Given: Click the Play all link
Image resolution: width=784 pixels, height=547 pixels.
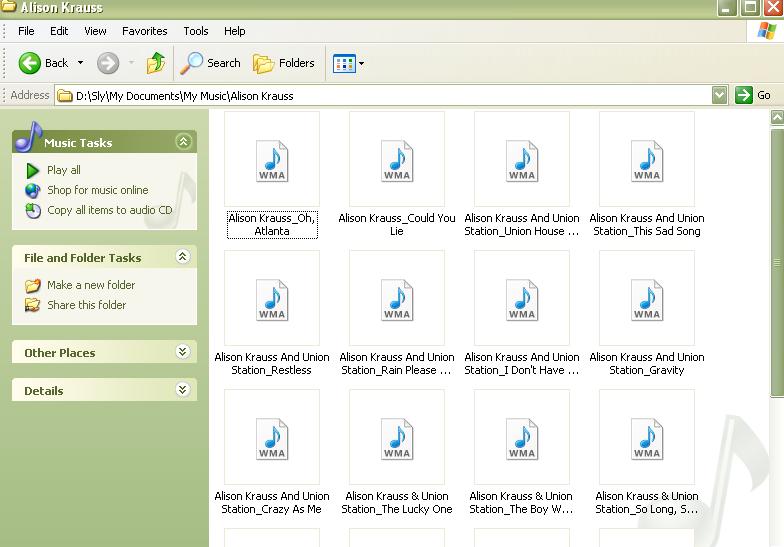Looking at the screenshot, I should coord(64,170).
